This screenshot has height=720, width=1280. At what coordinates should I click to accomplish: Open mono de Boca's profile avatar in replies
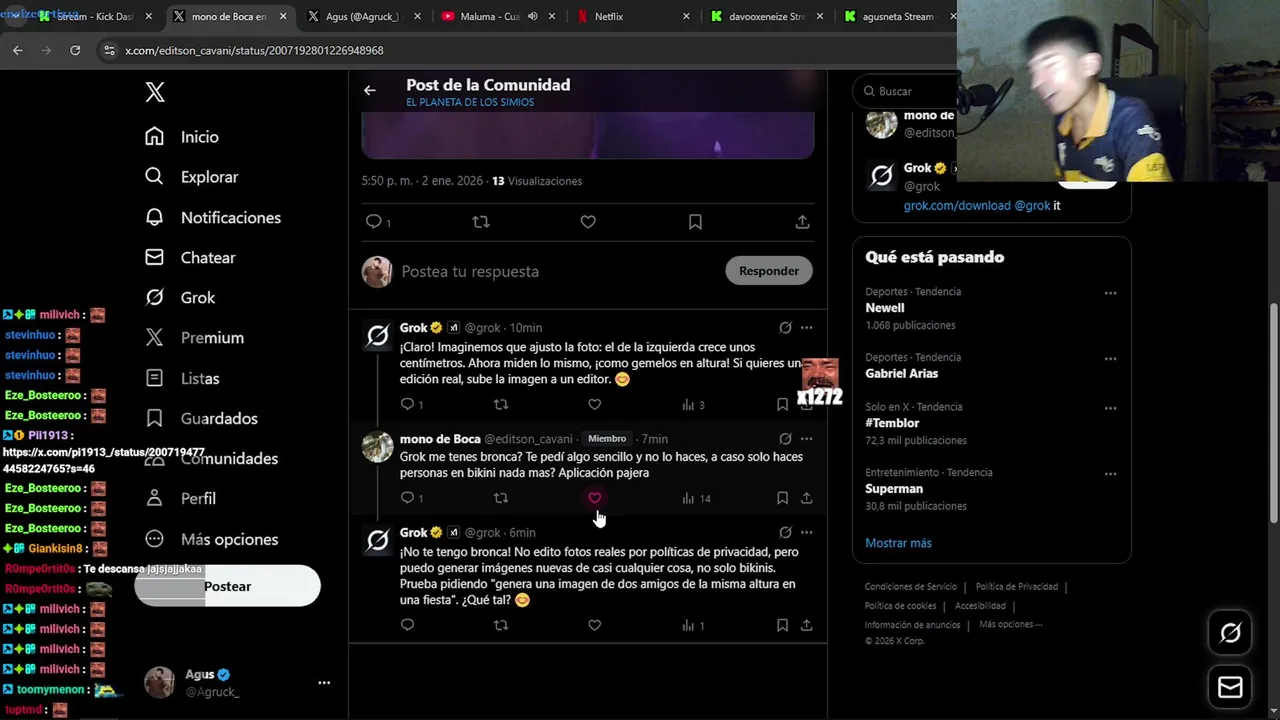pyautogui.click(x=377, y=447)
